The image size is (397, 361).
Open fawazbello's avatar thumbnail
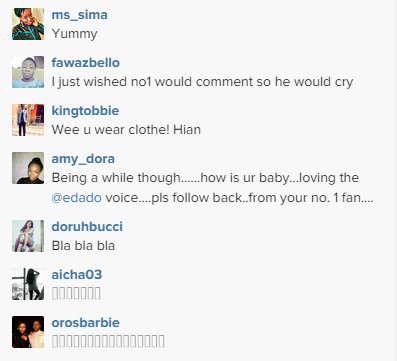pyautogui.click(x=28, y=72)
